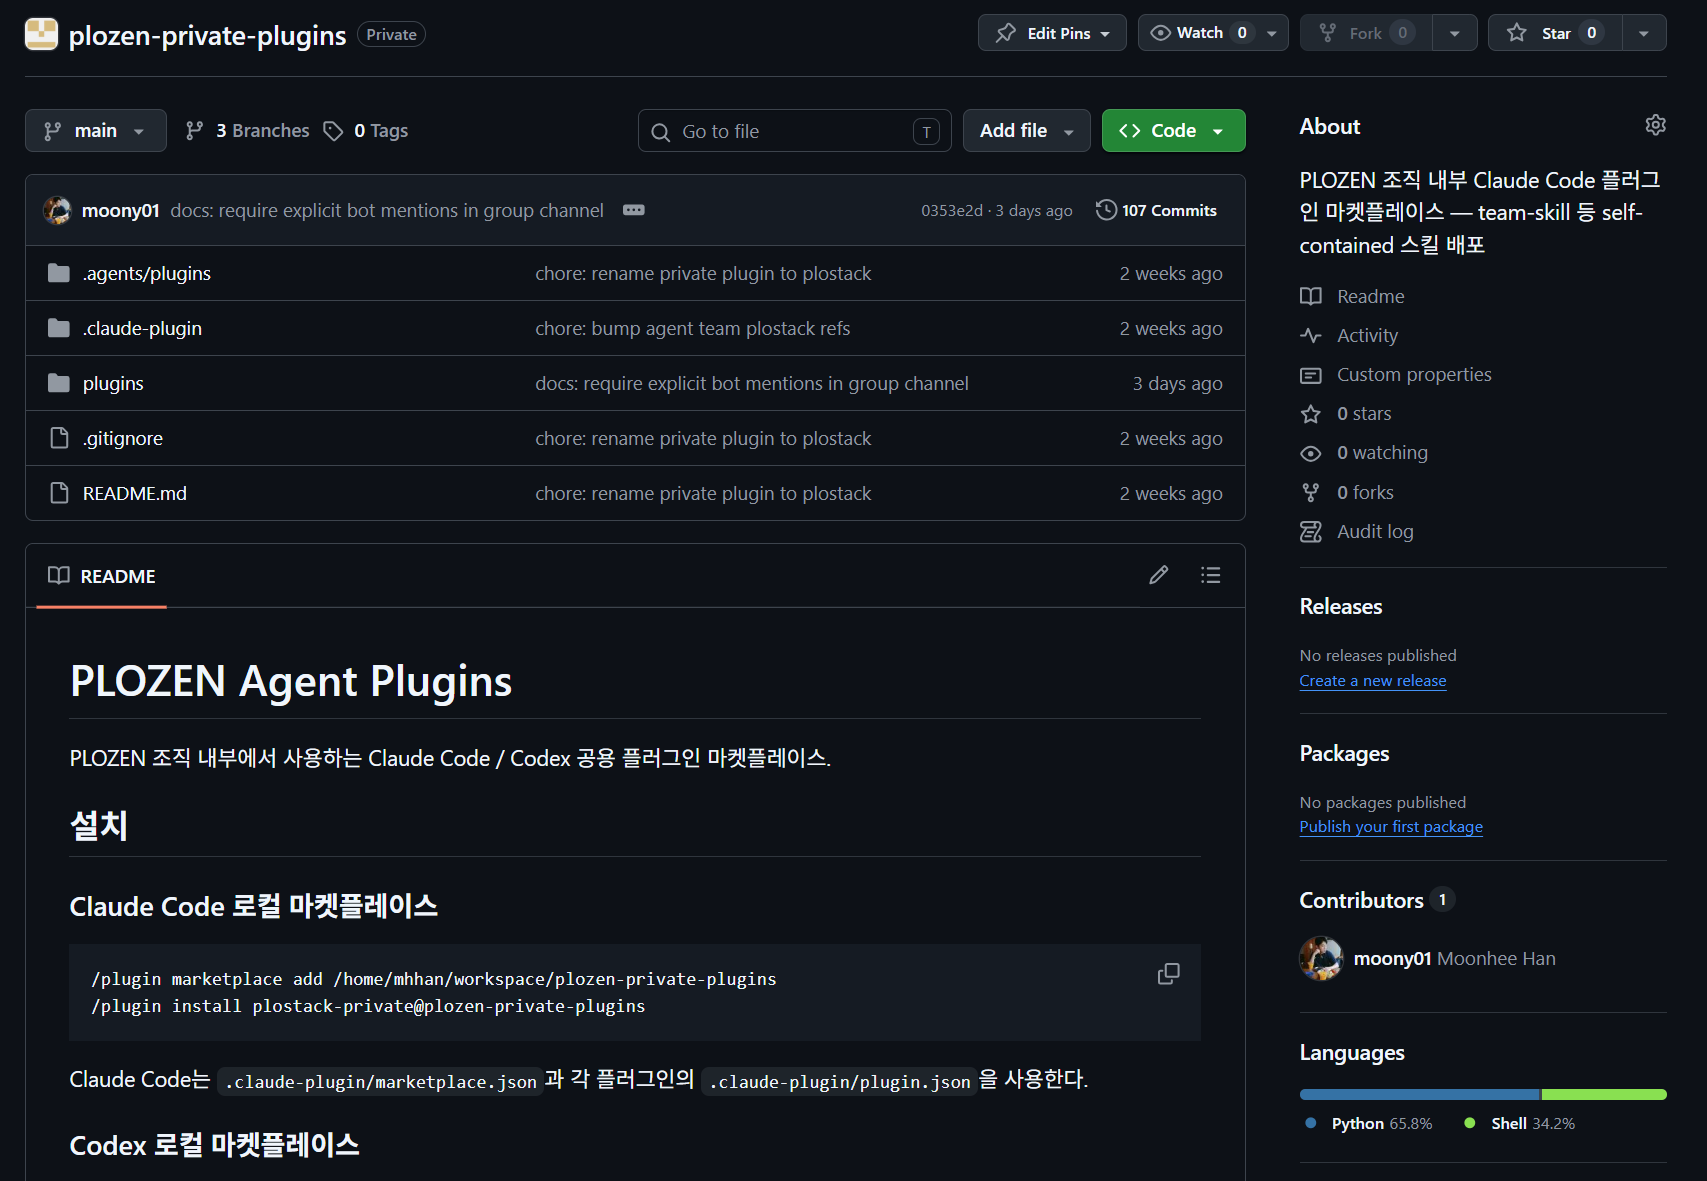Open the main branch dropdown
The width and height of the screenshot is (1707, 1181).
[96, 131]
